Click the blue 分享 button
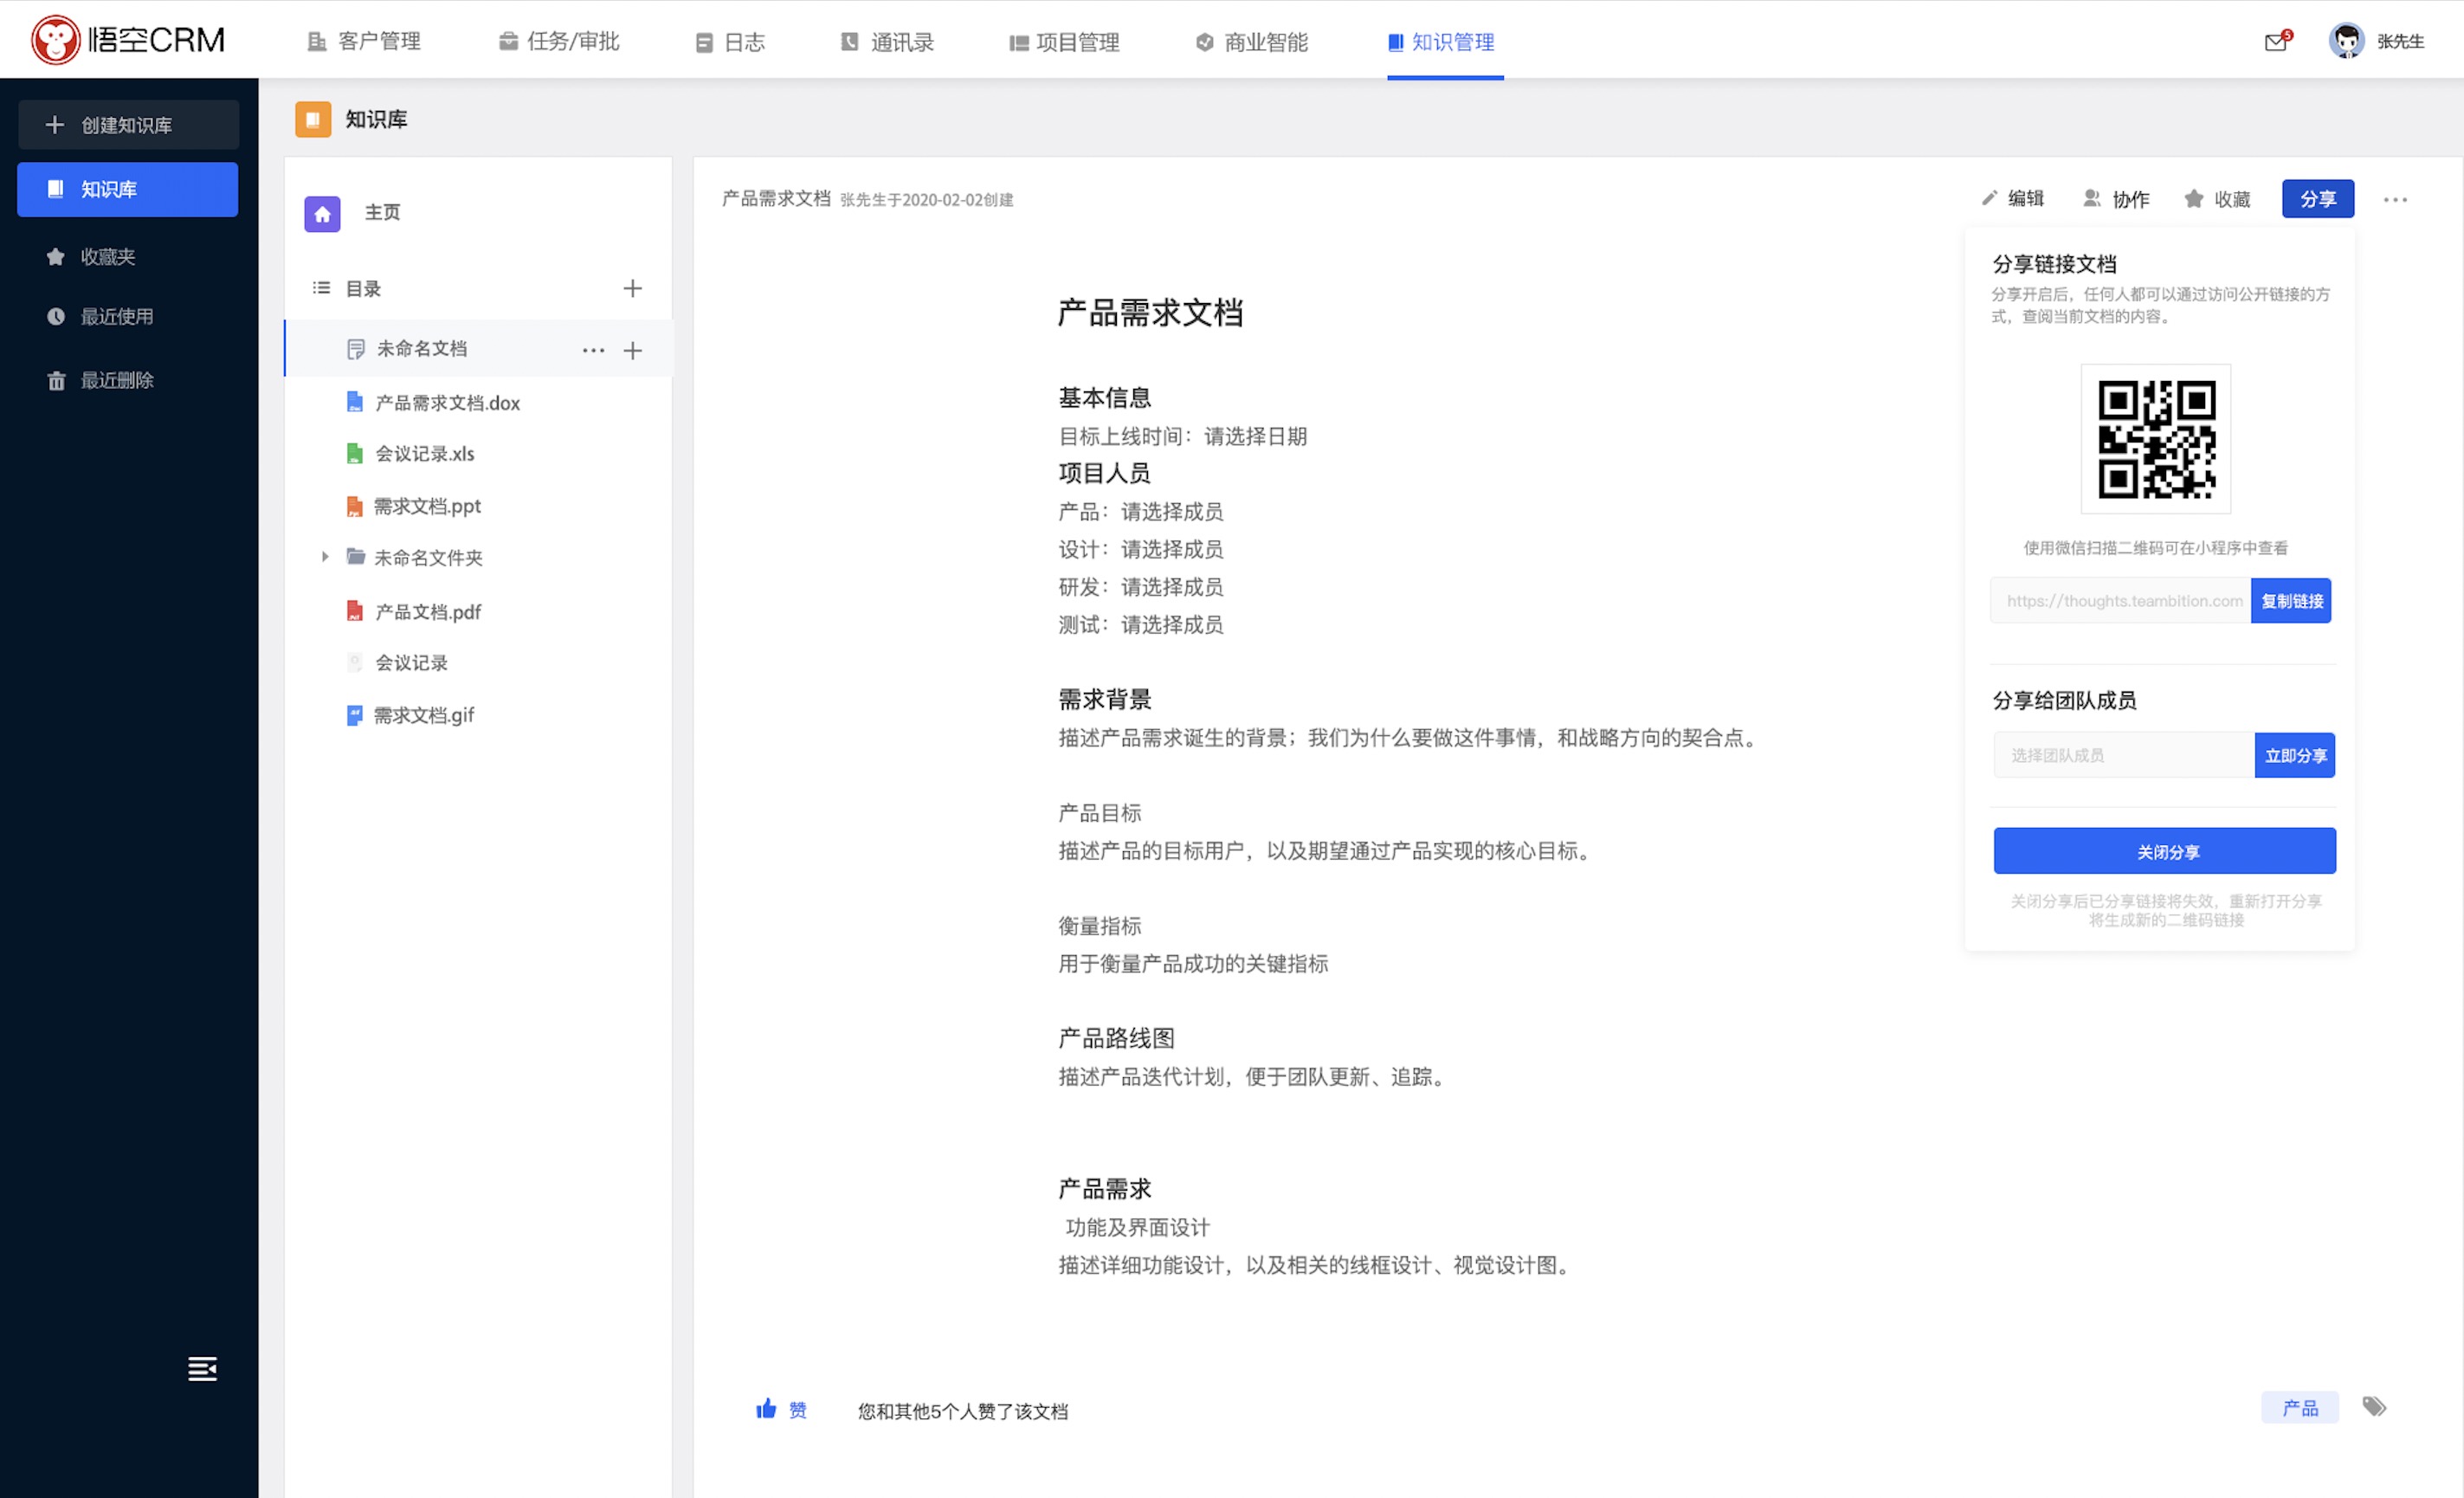The image size is (2464, 1498). (2318, 199)
